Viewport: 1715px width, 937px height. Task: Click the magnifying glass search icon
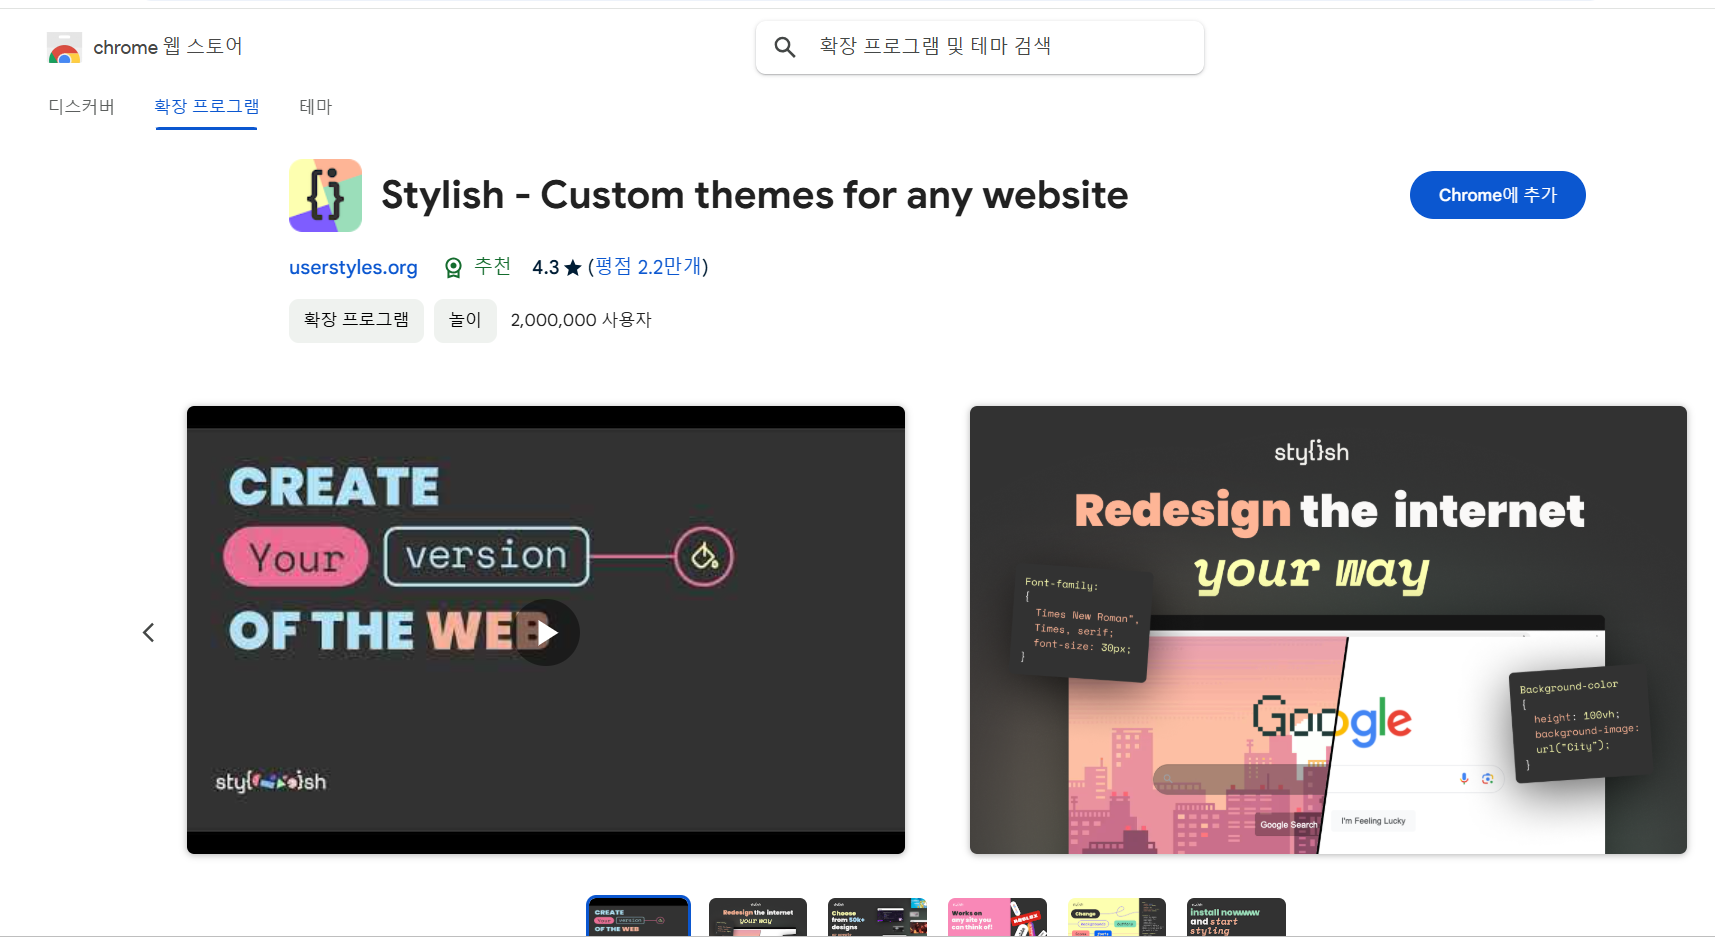785,47
